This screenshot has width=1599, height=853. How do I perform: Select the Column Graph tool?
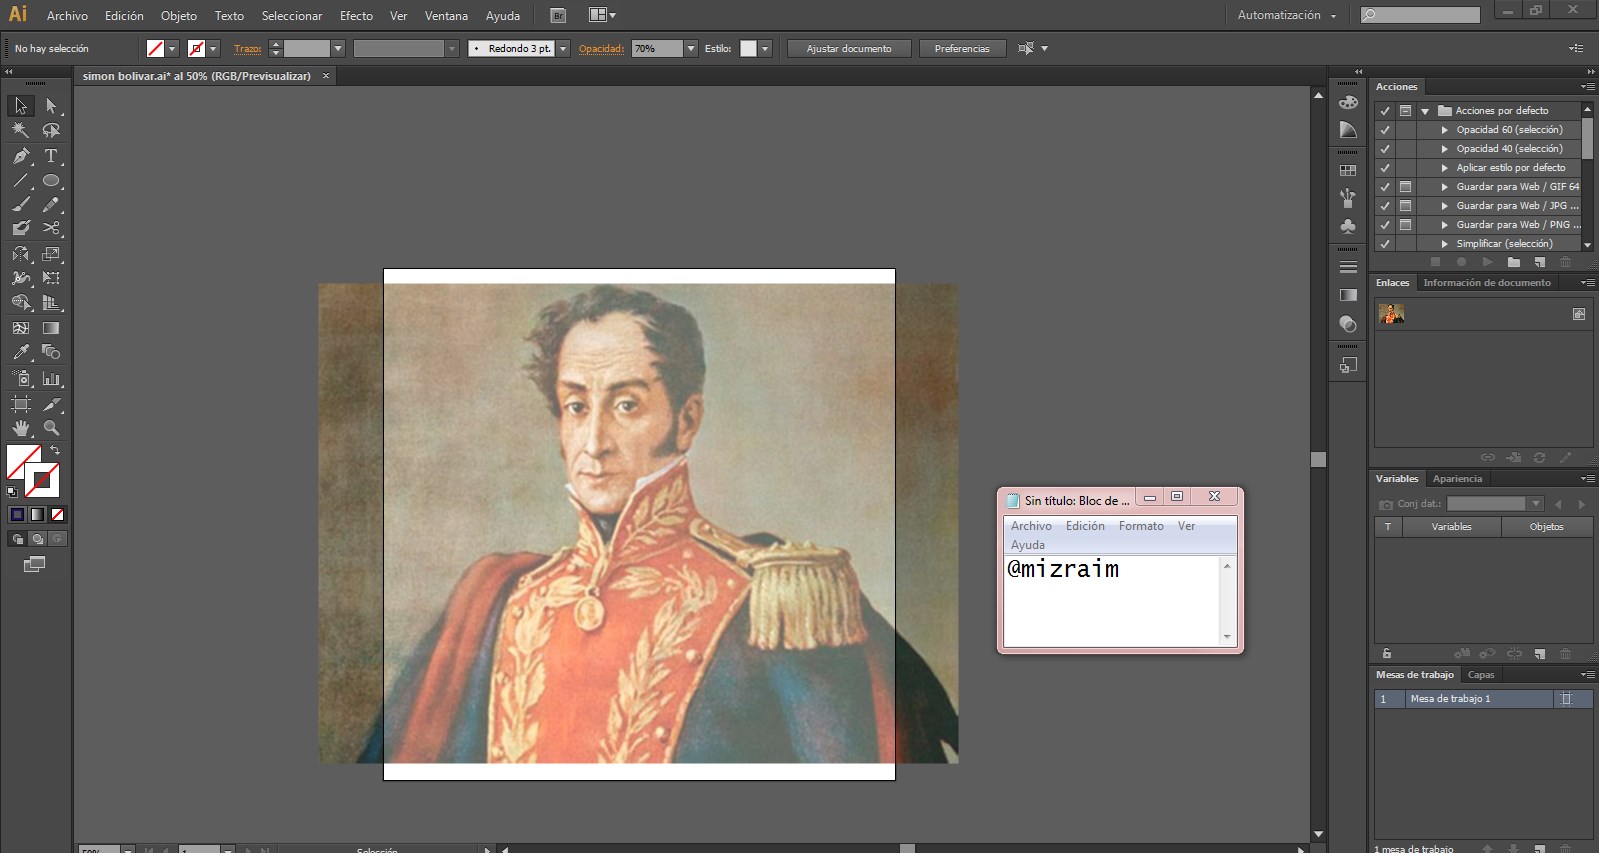tap(51, 379)
